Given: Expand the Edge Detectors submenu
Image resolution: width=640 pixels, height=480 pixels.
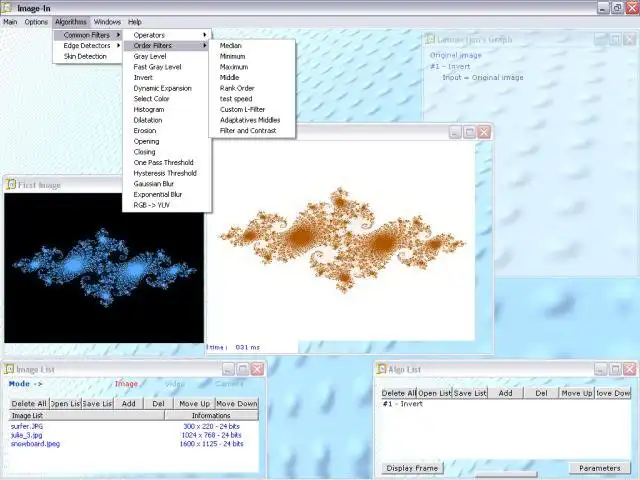Looking at the screenshot, I should tap(88, 46).
